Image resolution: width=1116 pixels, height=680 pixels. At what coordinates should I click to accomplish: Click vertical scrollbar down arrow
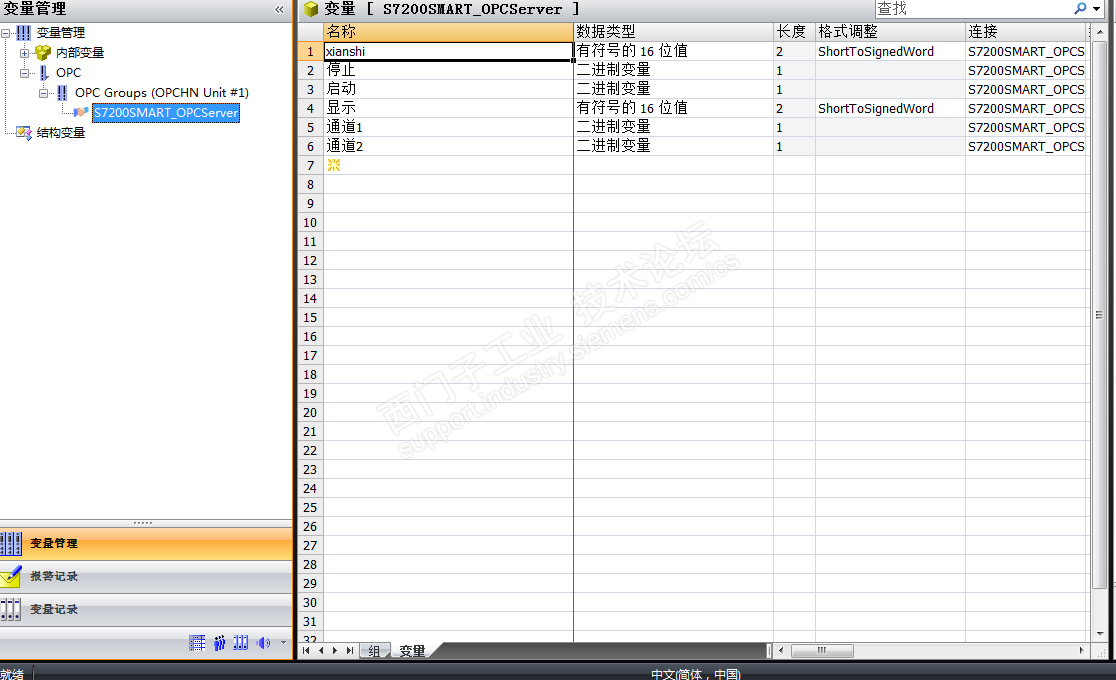[x=1100, y=633]
